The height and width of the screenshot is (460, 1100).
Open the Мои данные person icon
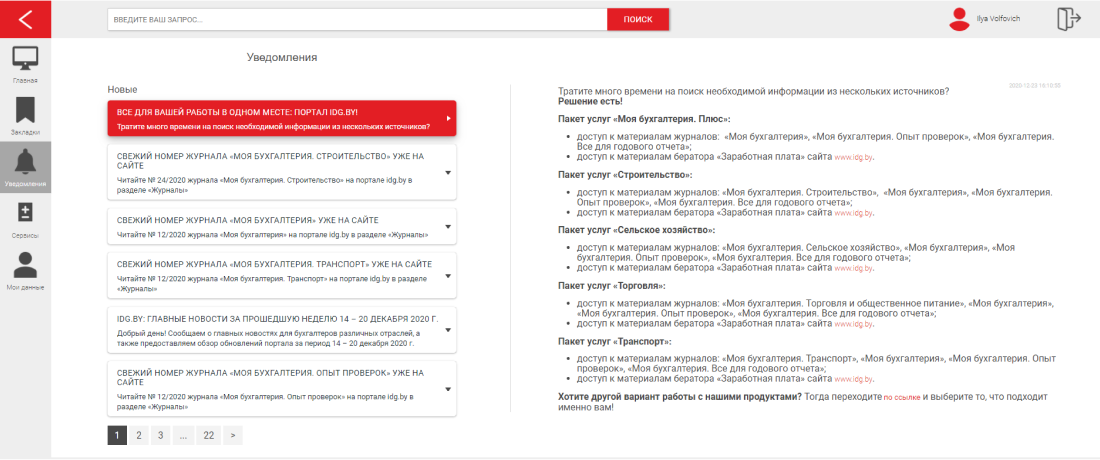pyautogui.click(x=25, y=266)
